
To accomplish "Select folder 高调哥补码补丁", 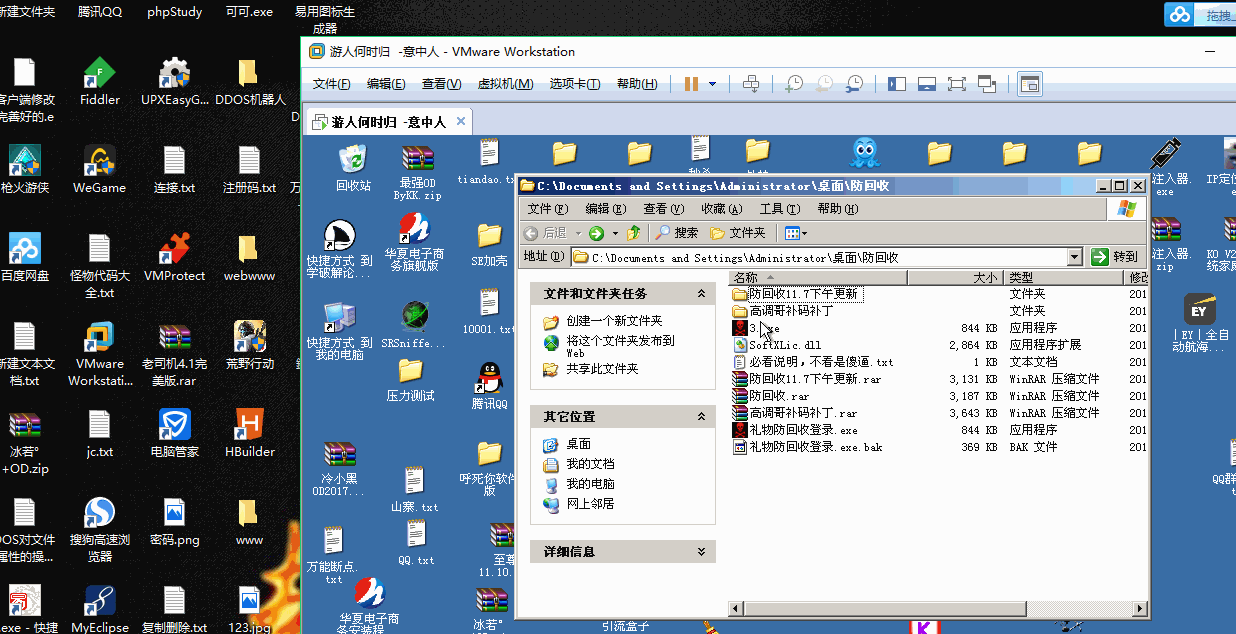I will pos(783,311).
